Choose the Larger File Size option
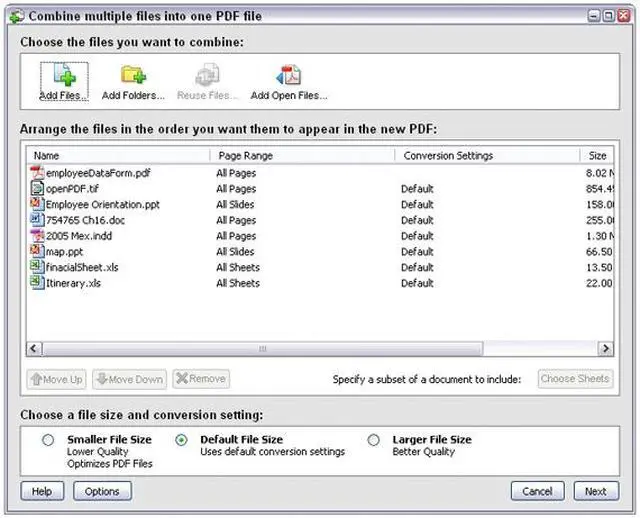This screenshot has height=518, width=640. 373,440
